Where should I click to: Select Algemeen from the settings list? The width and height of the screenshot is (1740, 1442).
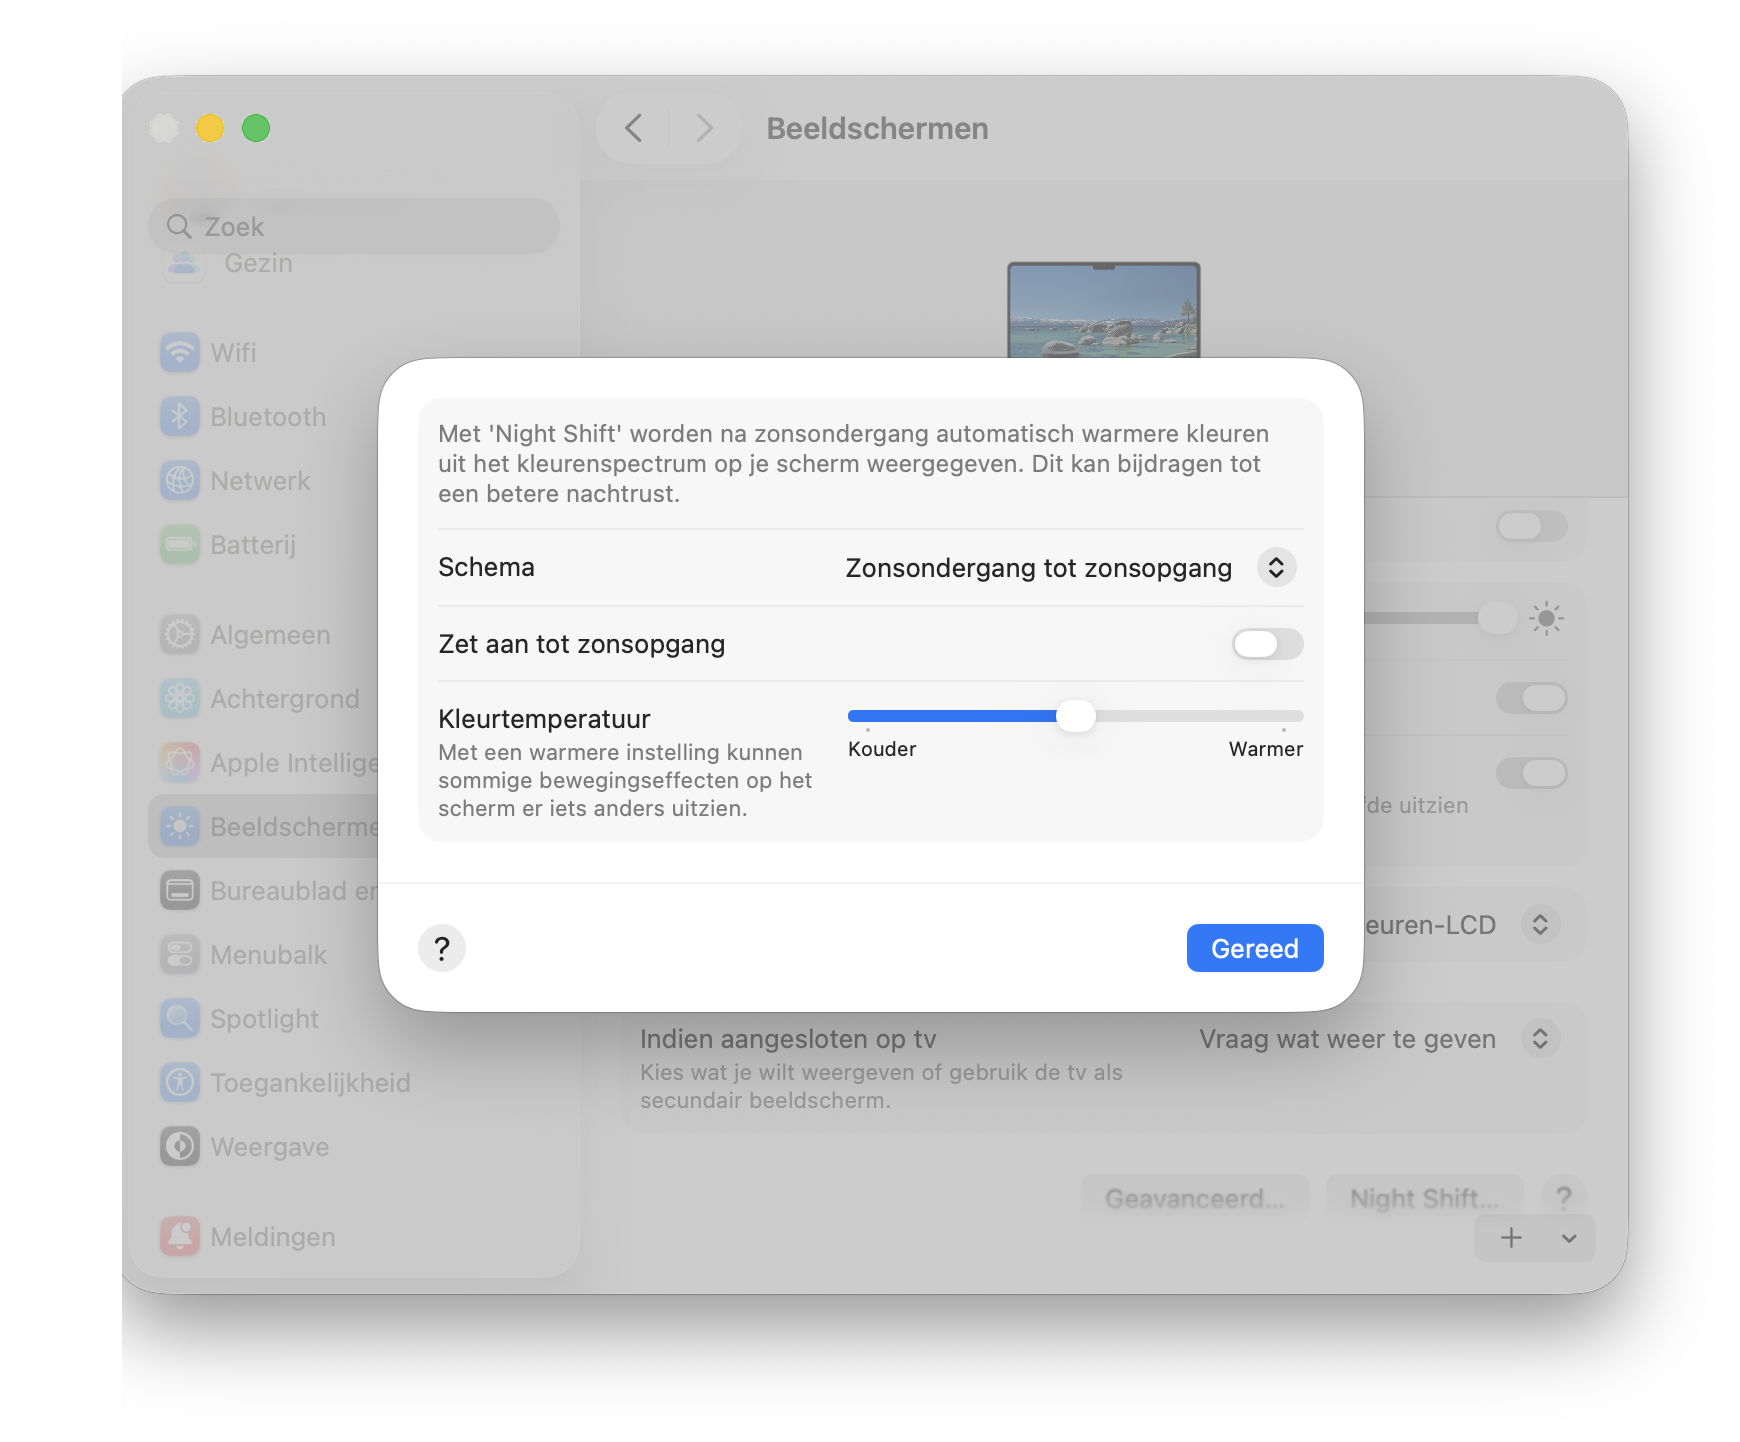[x=270, y=635]
